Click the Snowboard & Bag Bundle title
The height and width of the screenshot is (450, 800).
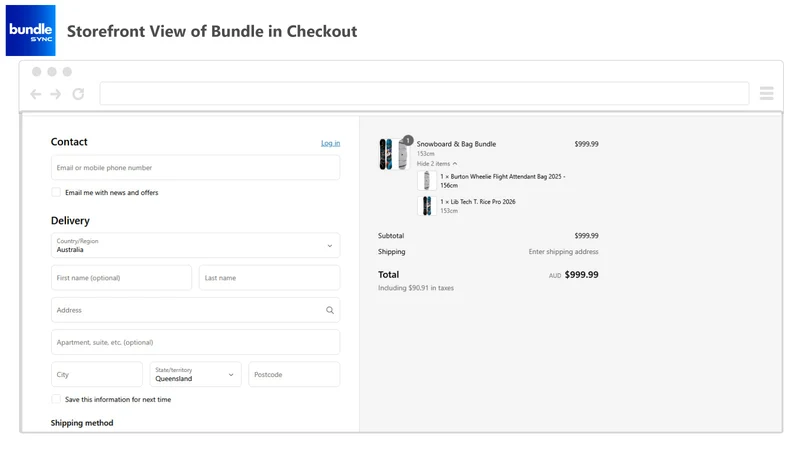[456, 144]
